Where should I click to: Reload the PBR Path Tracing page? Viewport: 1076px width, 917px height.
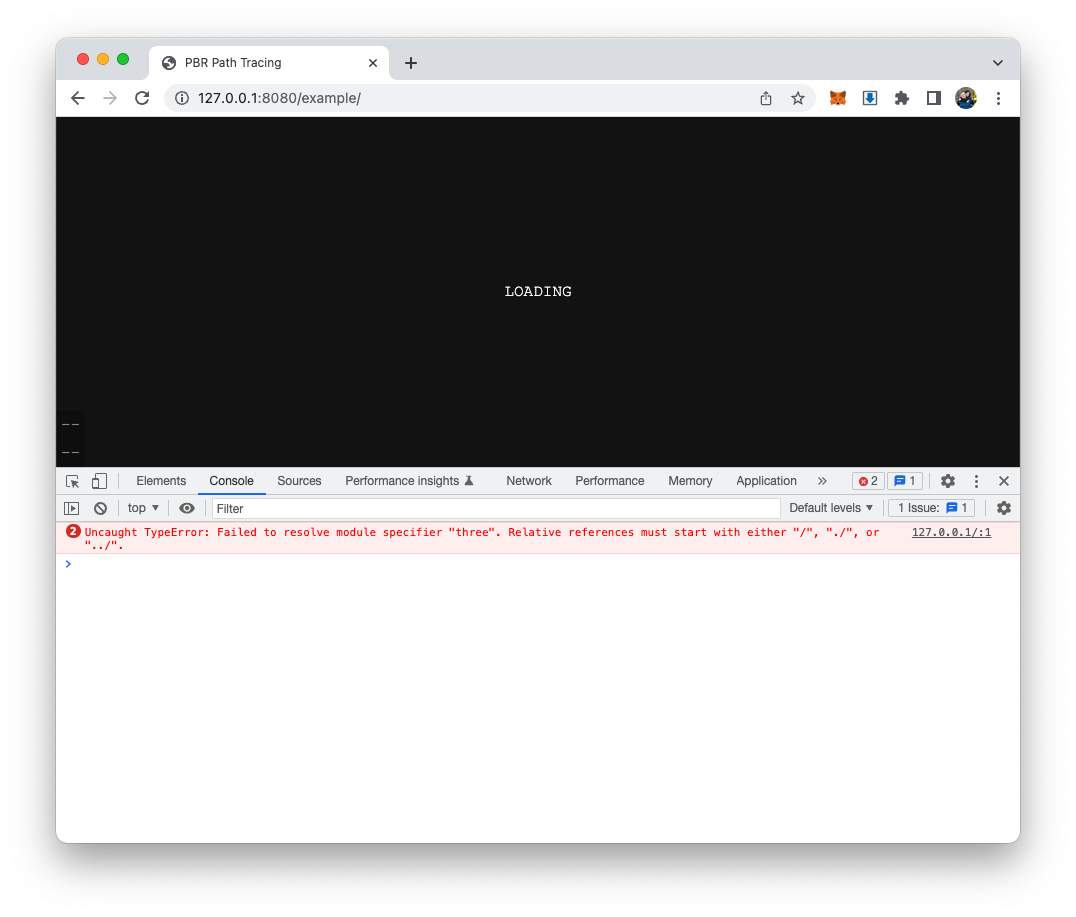click(142, 98)
